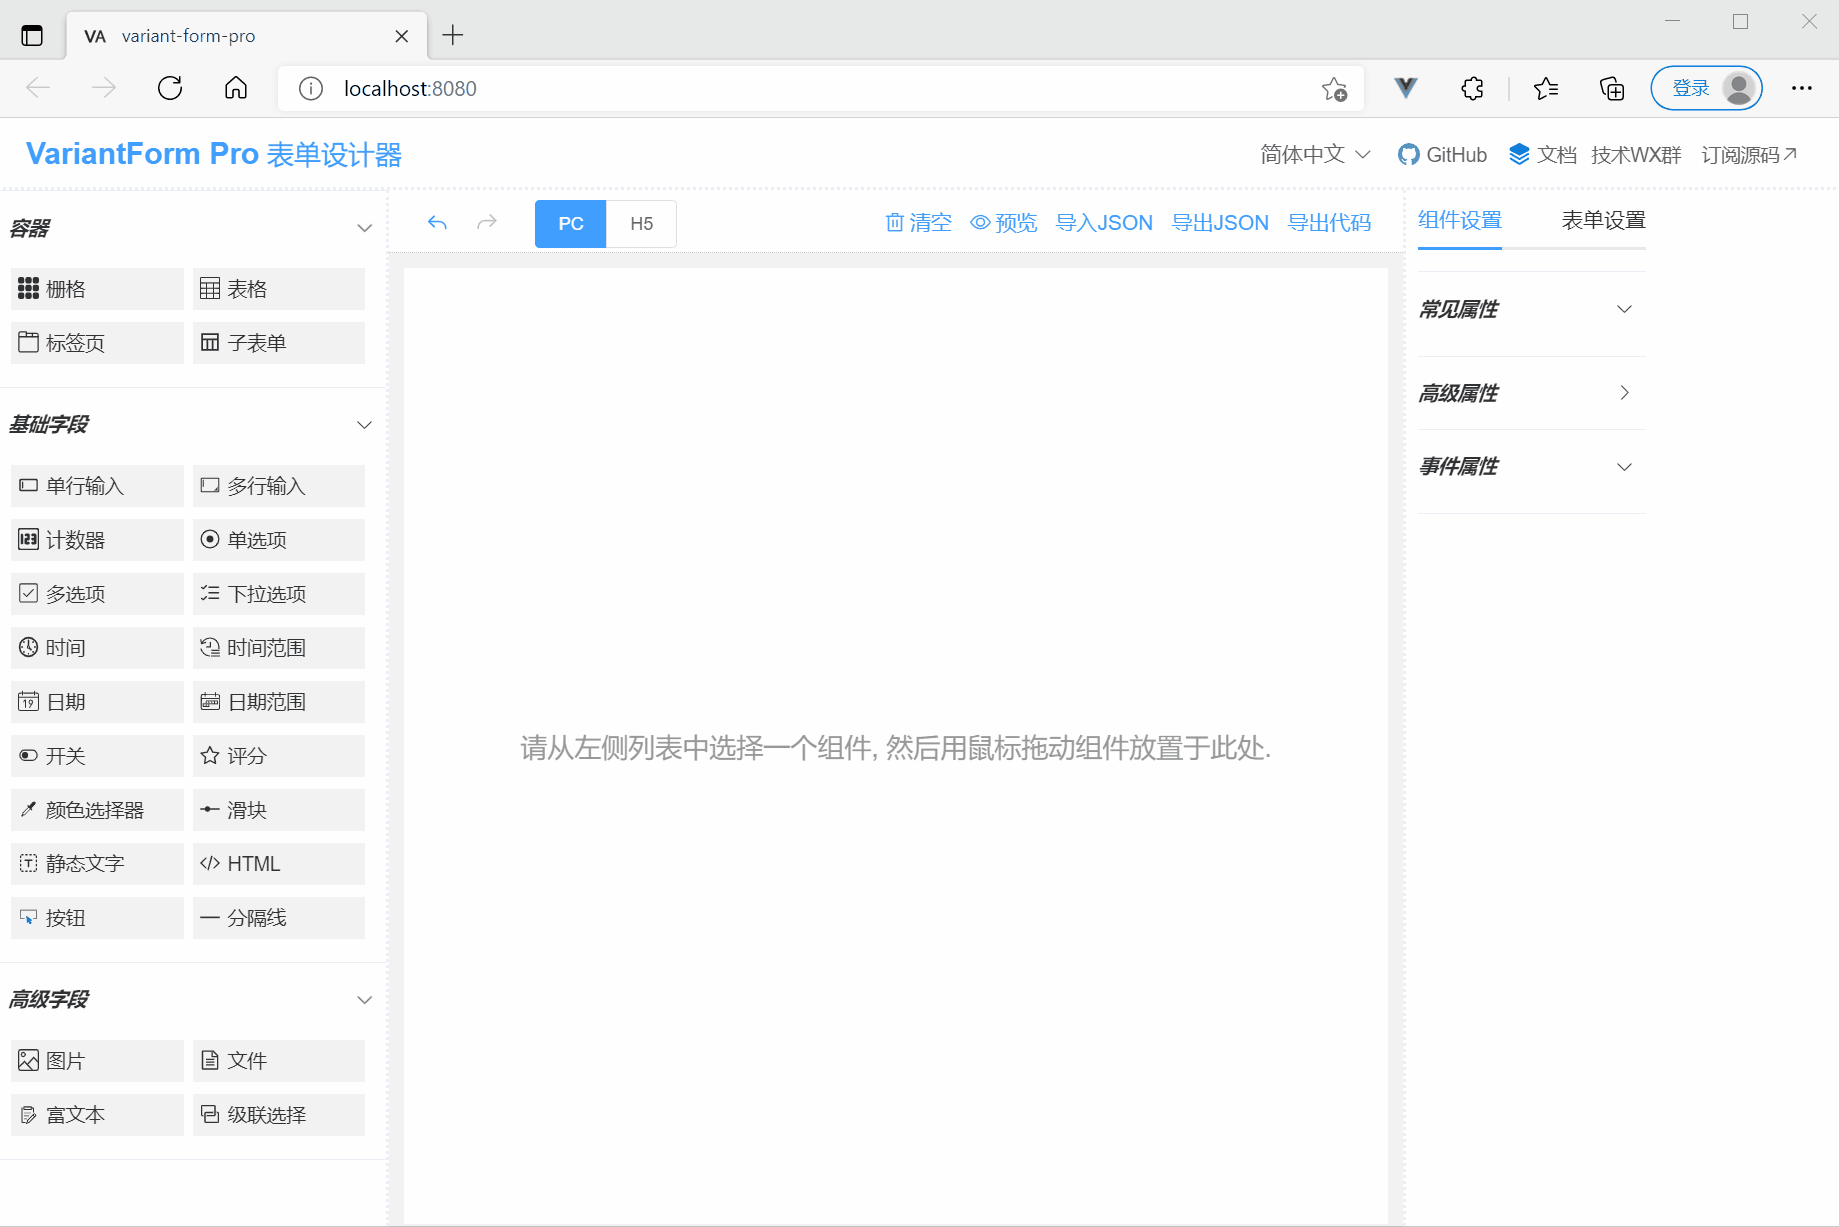Switch the layout to H5 mode
The width and height of the screenshot is (1839, 1227).
coord(641,224)
